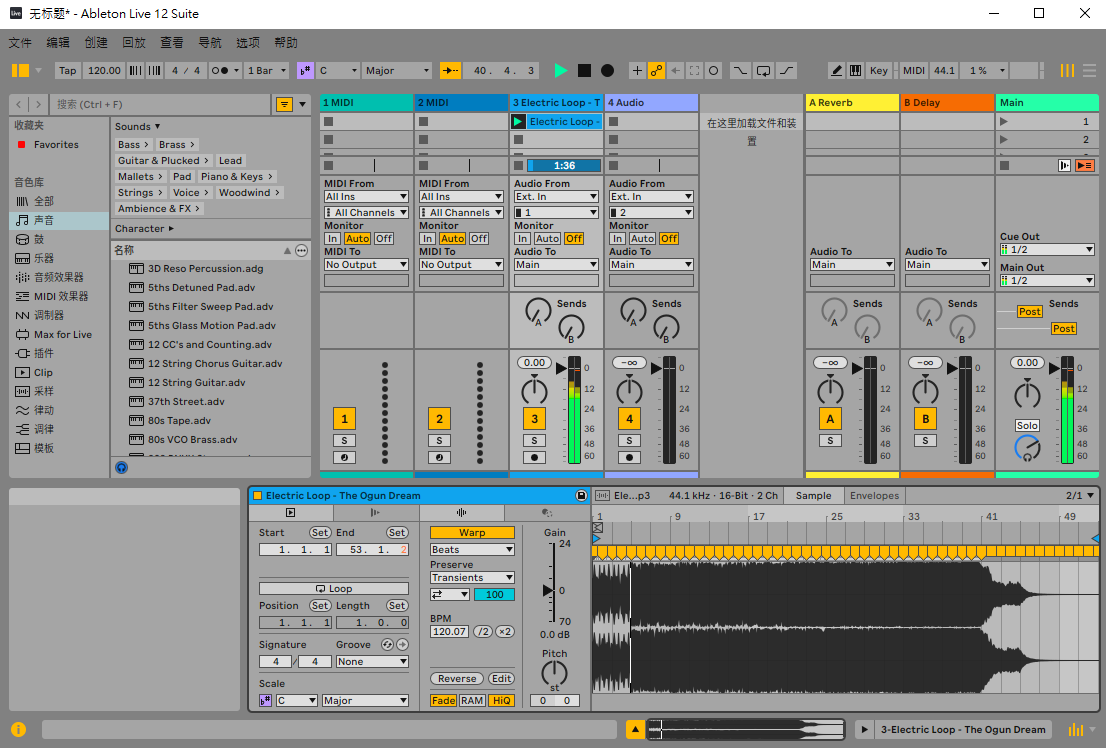Toggle track 1 activator button

344,418
